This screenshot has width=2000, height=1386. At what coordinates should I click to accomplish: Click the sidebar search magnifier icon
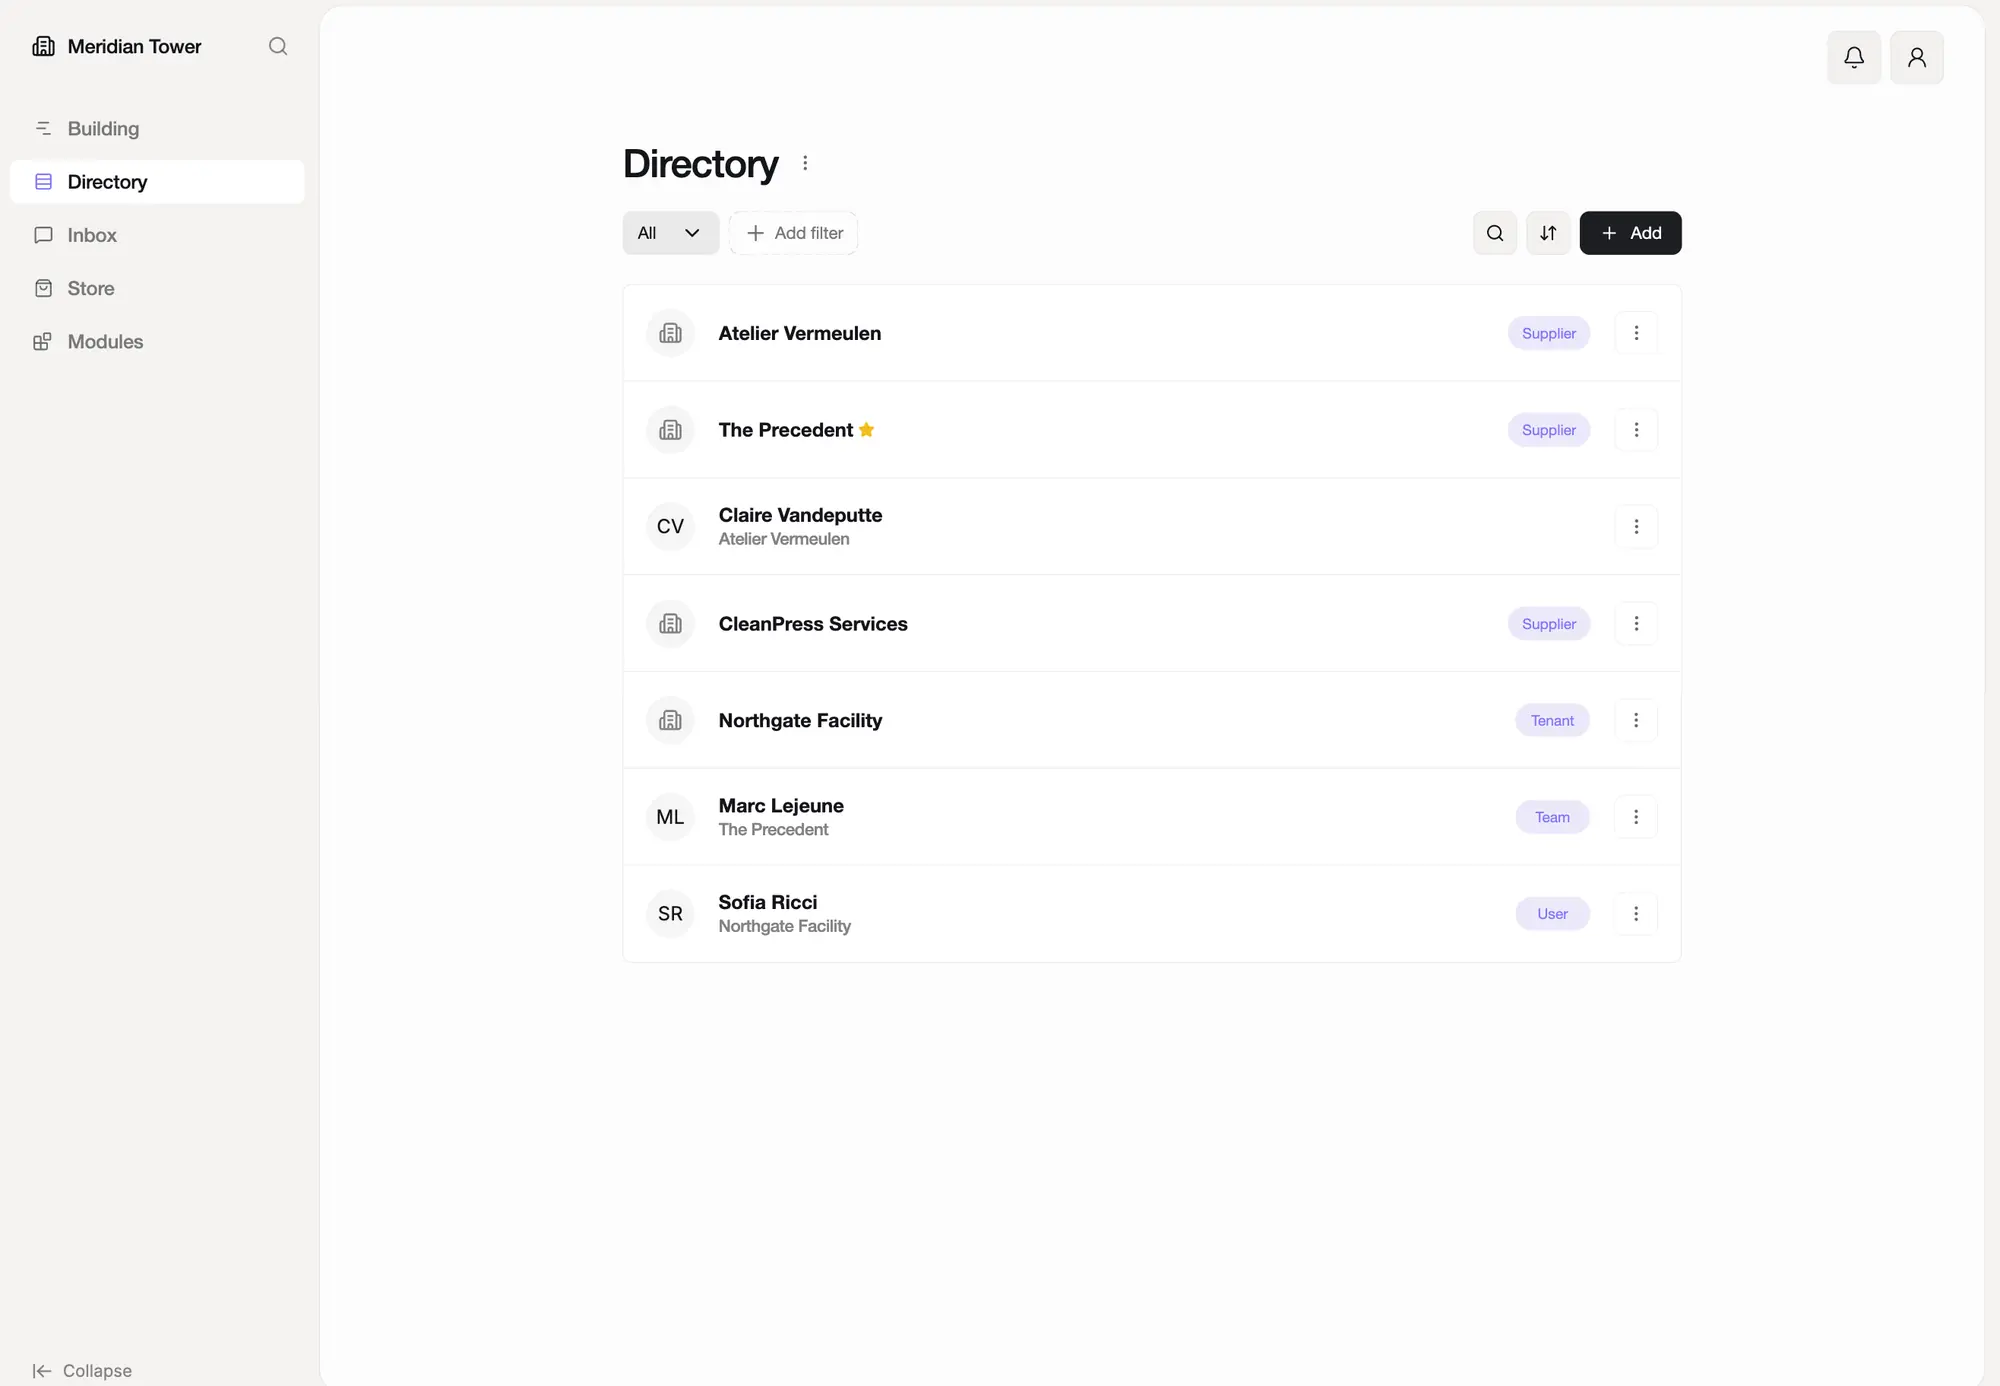coord(278,46)
